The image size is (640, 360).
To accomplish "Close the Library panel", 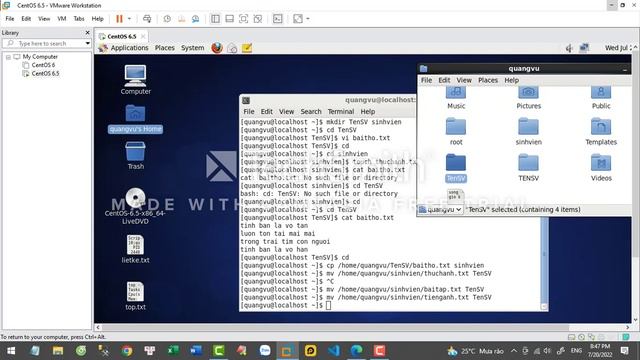I will (87, 33).
